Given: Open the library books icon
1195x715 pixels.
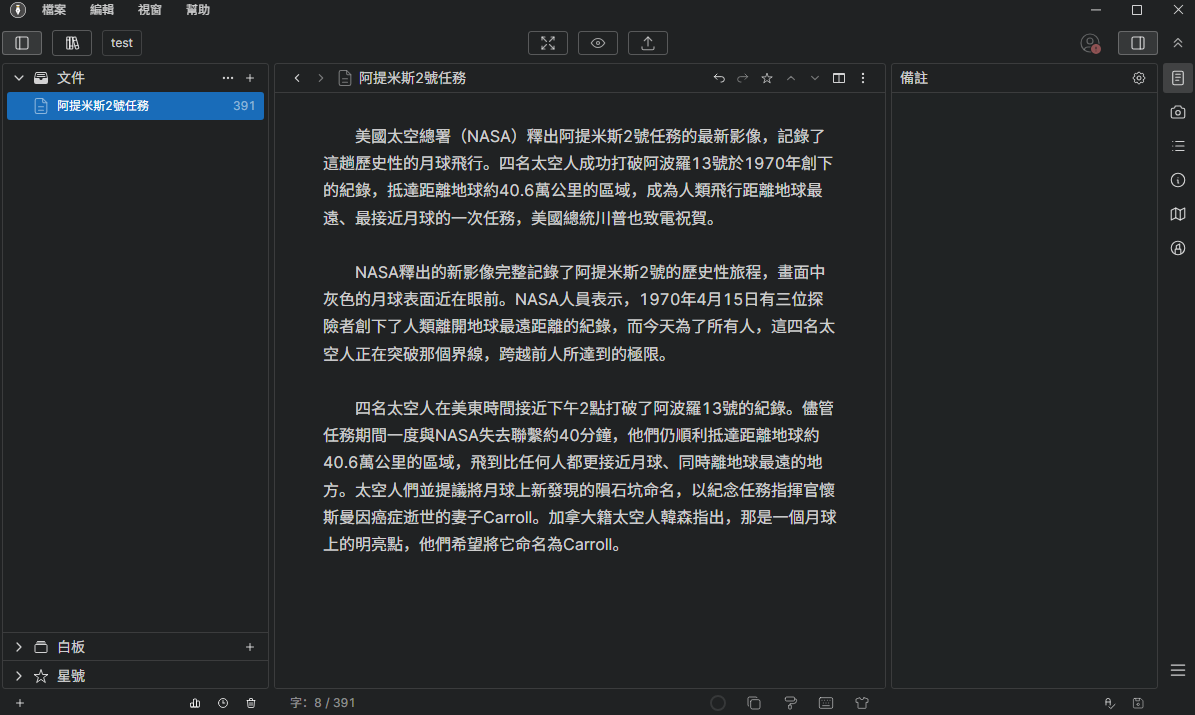Looking at the screenshot, I should (72, 43).
